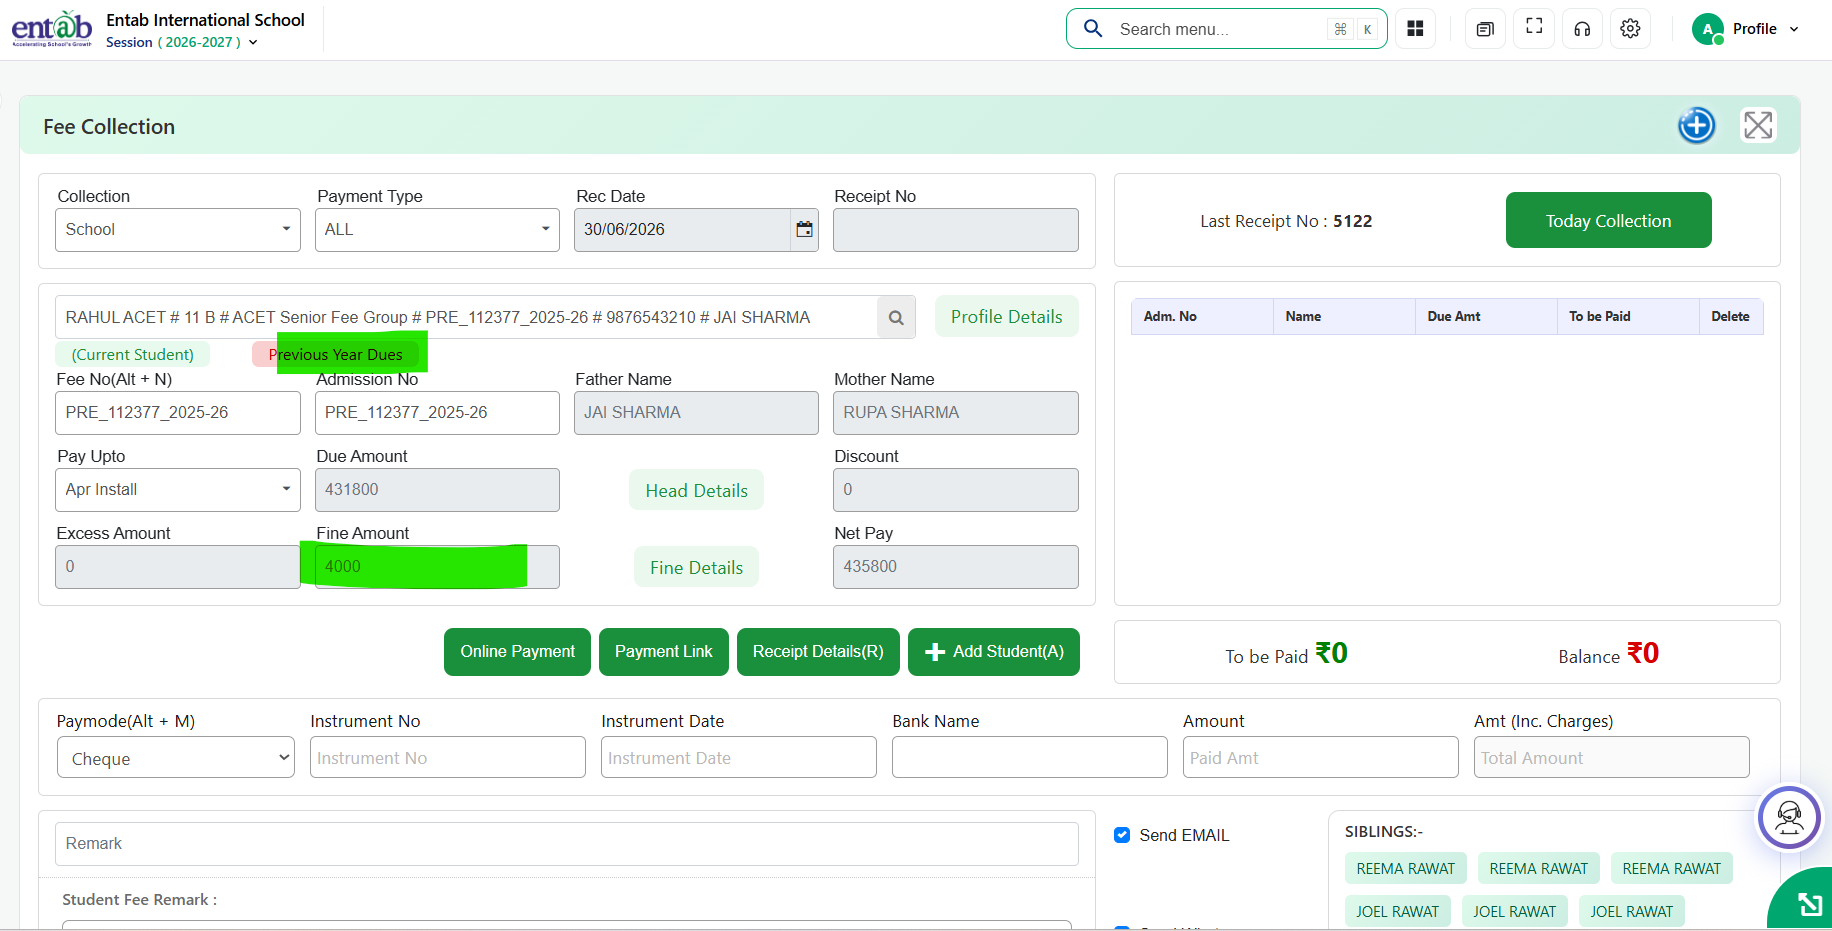Screen dimensions: 1832x931
Task: Click the Fee No field PRE_112377_2025-26
Action: pyautogui.click(x=178, y=413)
